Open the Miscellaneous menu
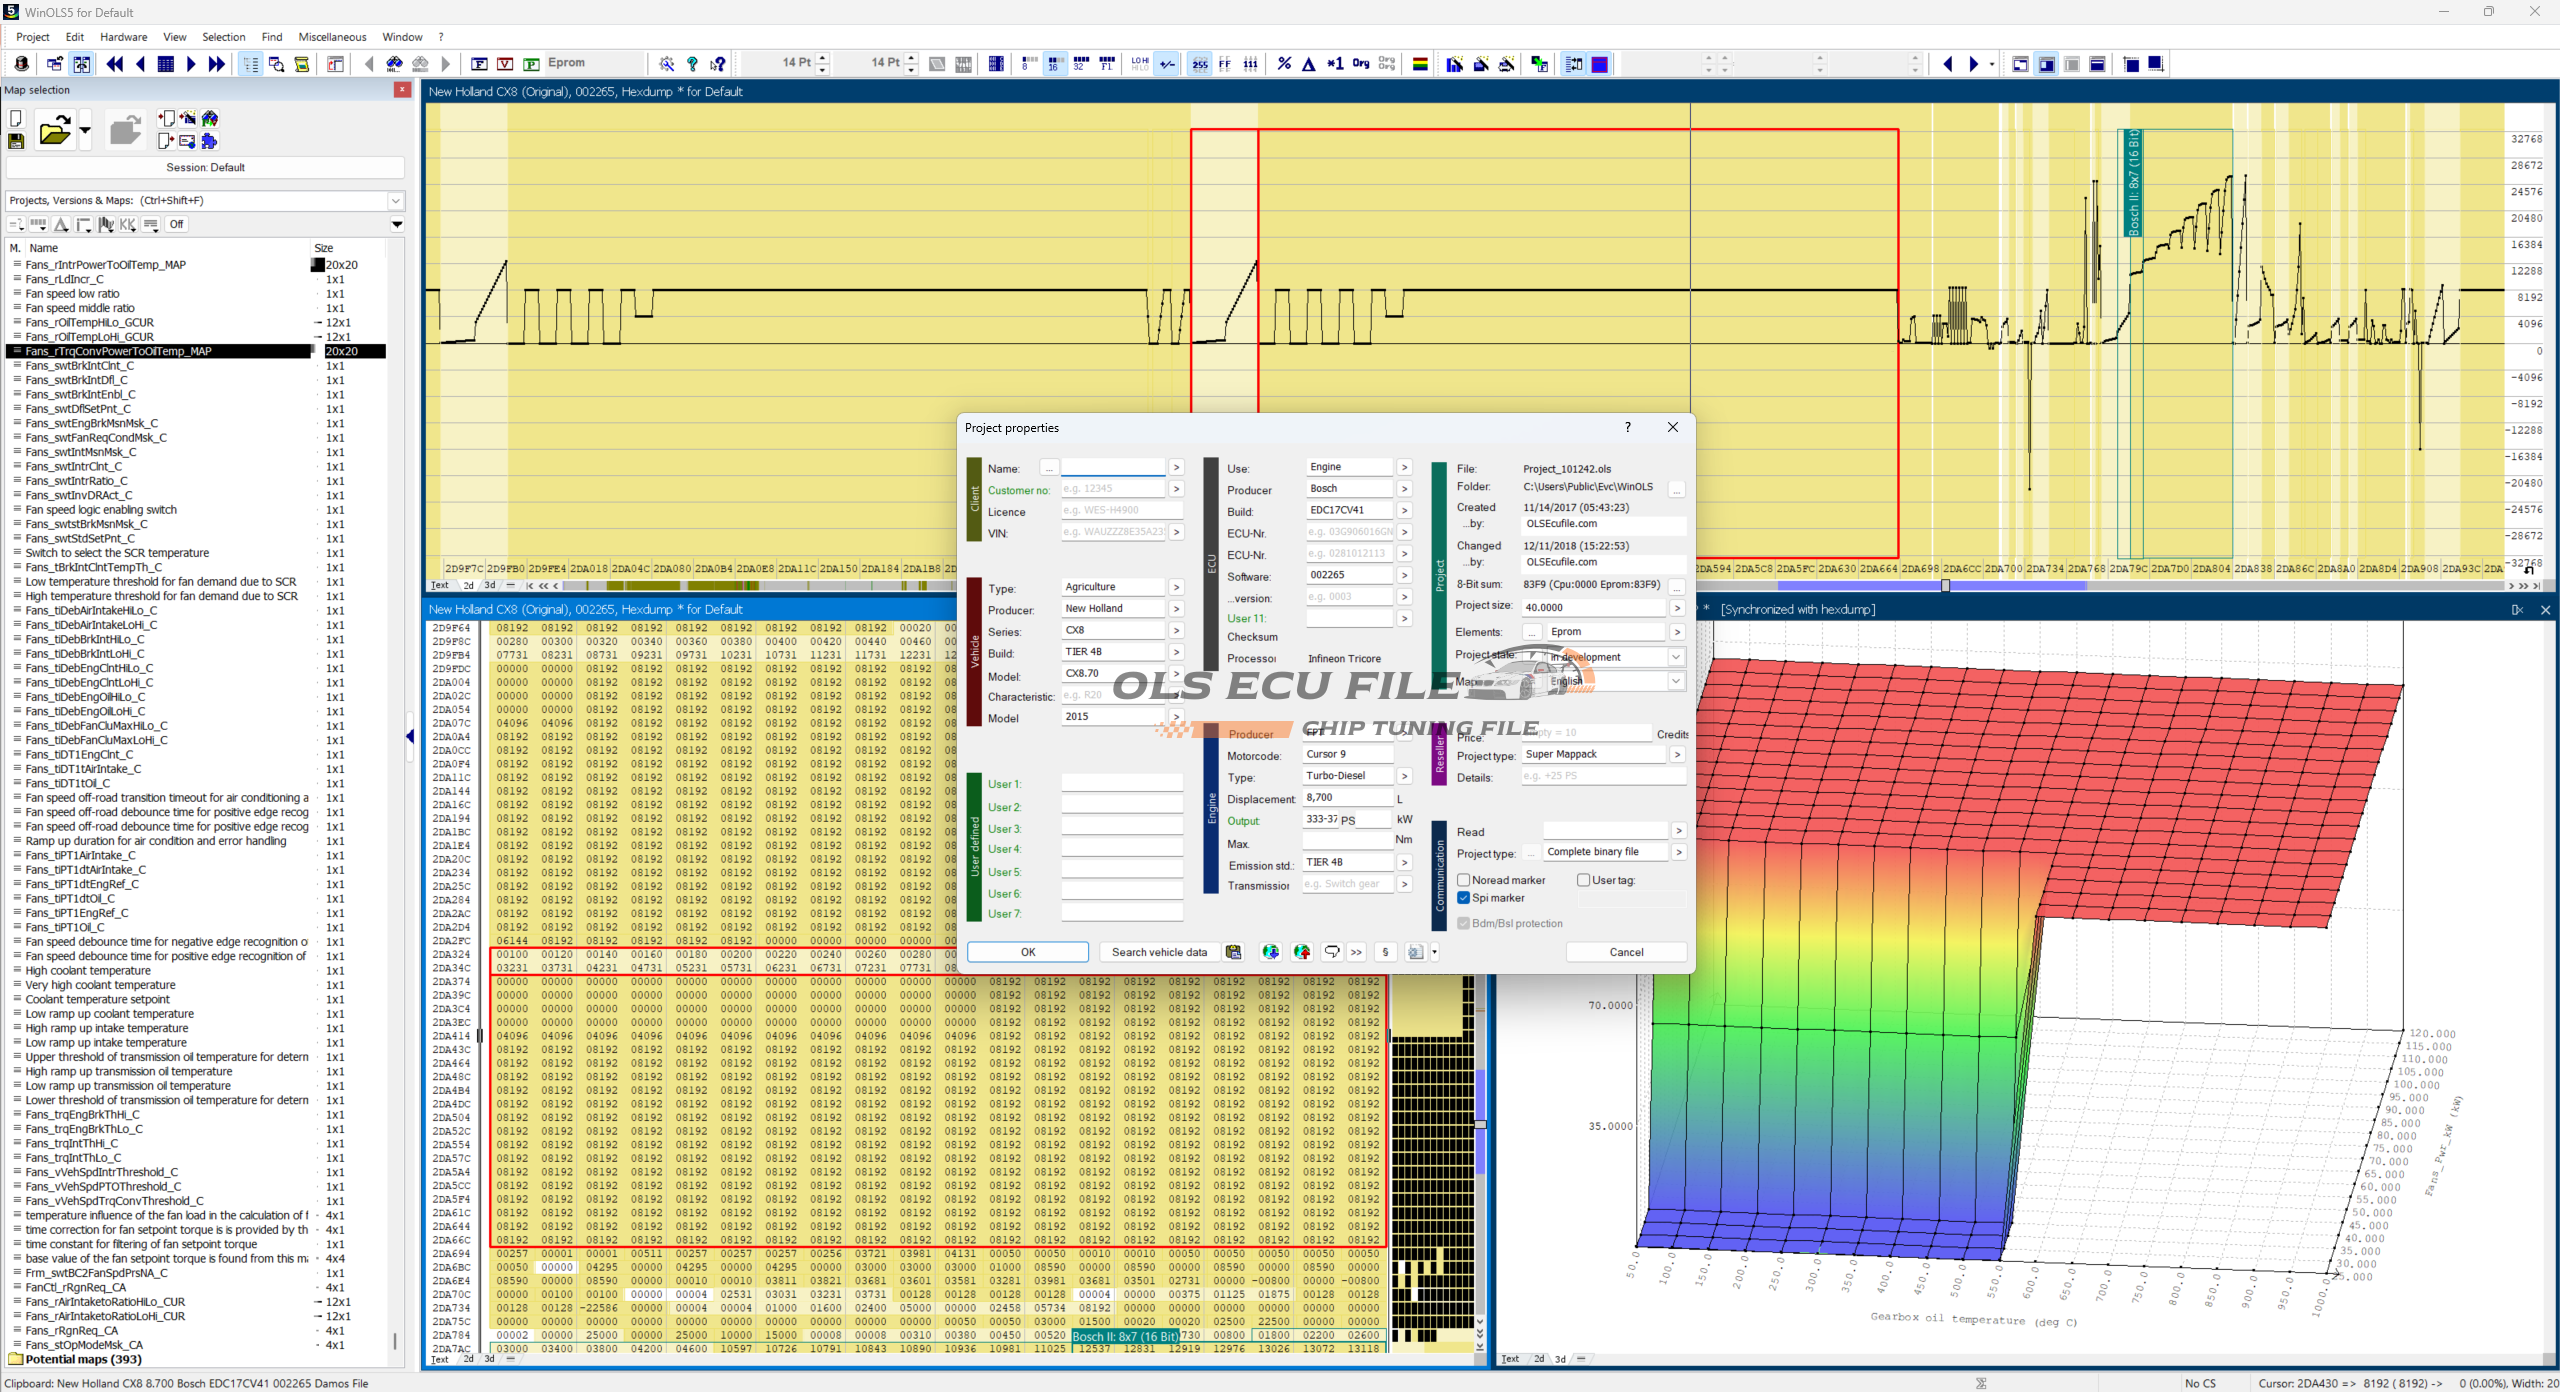 (x=332, y=37)
